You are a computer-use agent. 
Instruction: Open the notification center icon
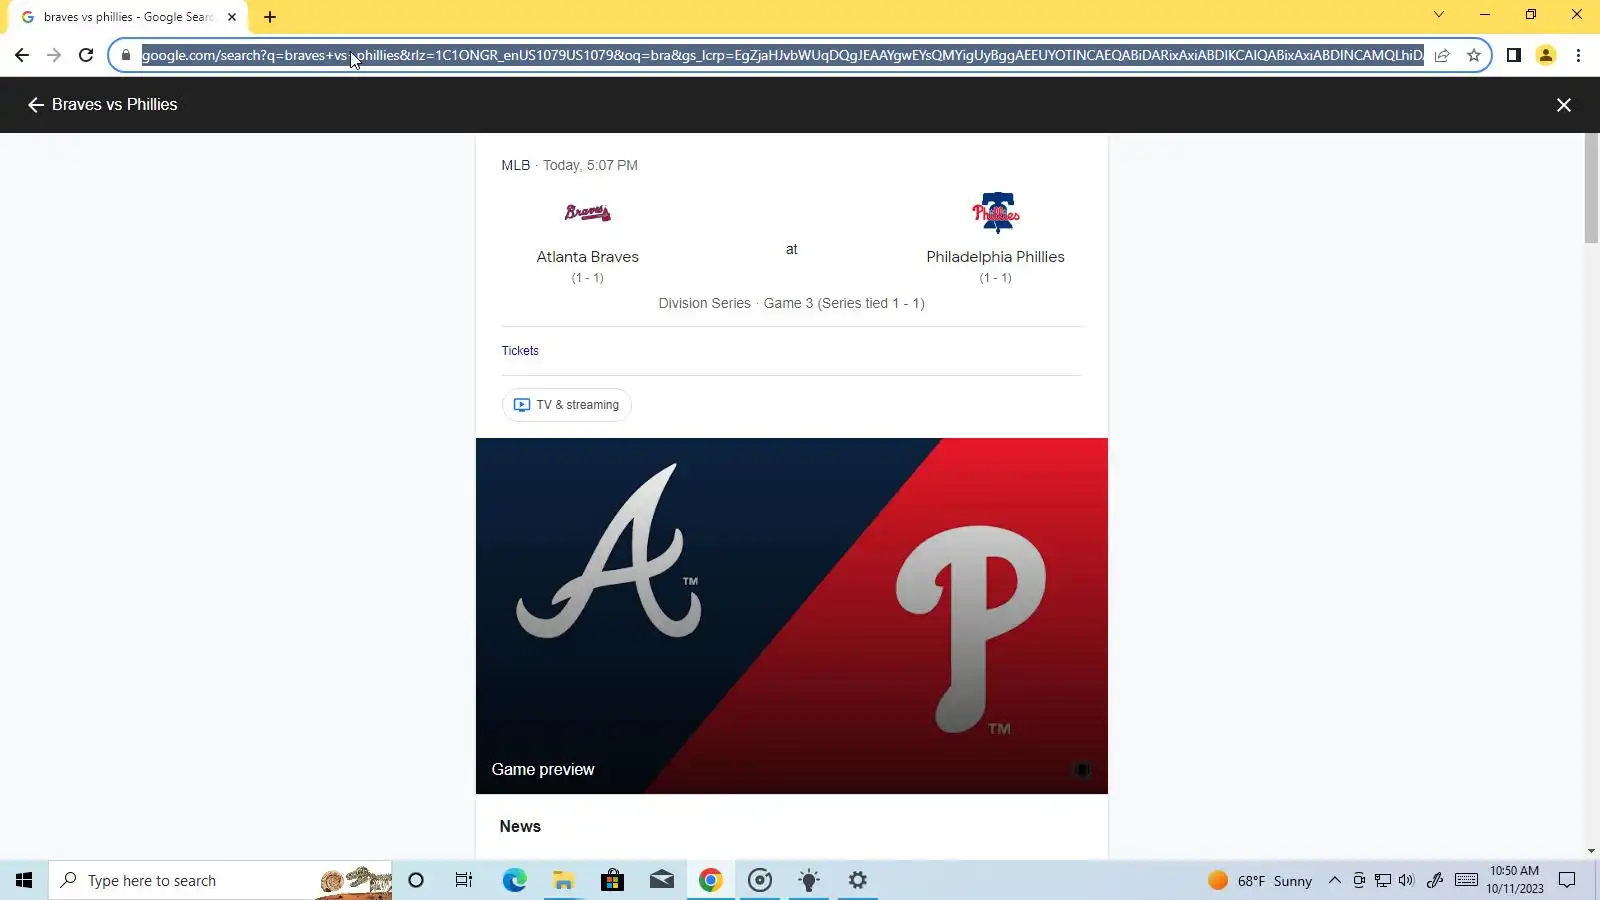(x=1568, y=880)
